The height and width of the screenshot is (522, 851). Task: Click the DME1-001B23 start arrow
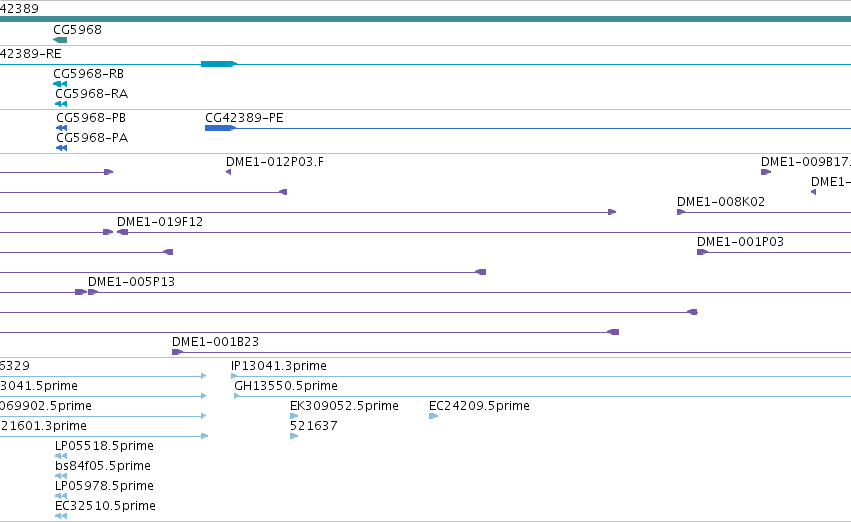pyautogui.click(x=177, y=352)
